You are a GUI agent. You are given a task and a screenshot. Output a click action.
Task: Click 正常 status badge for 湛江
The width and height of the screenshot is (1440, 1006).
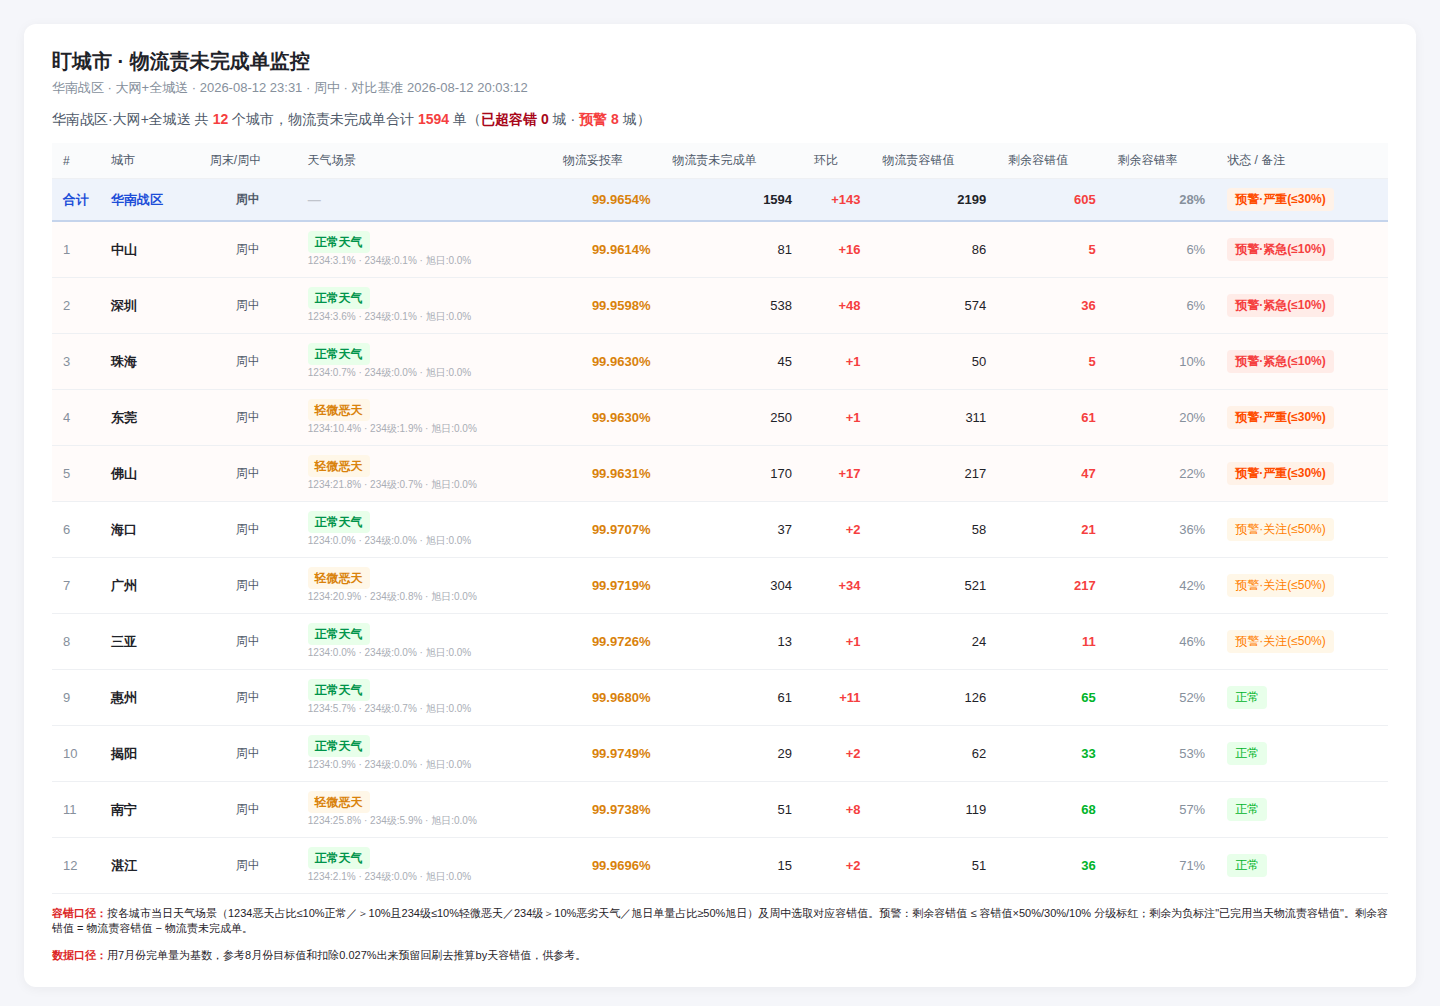(x=1247, y=865)
